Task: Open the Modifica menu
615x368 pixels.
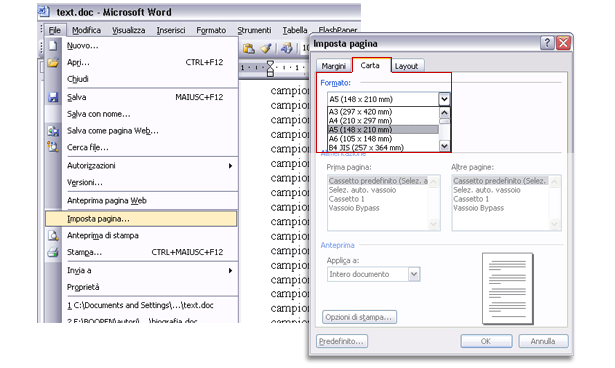Action: point(86,30)
